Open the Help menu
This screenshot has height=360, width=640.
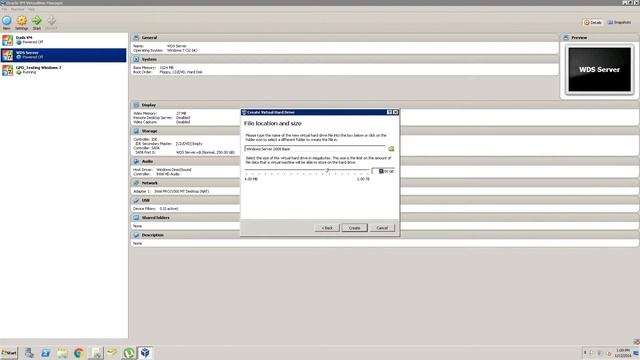pos(31,9)
